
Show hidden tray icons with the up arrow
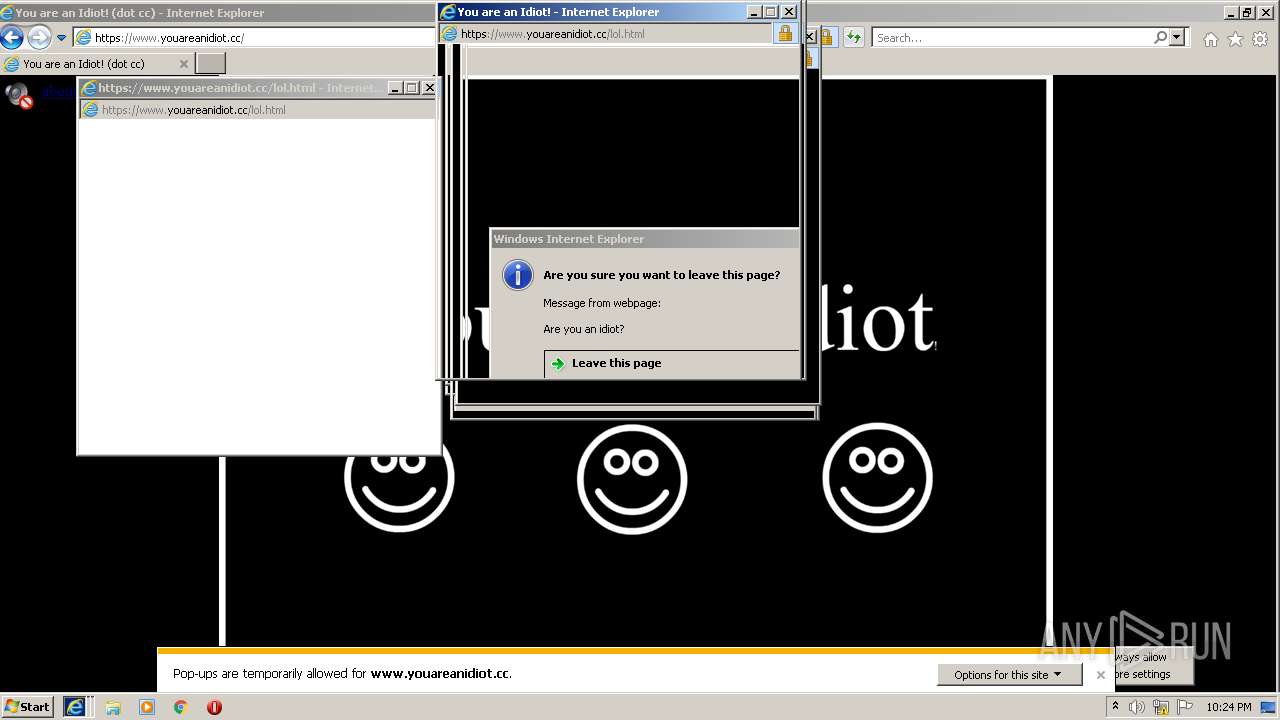click(x=1115, y=707)
